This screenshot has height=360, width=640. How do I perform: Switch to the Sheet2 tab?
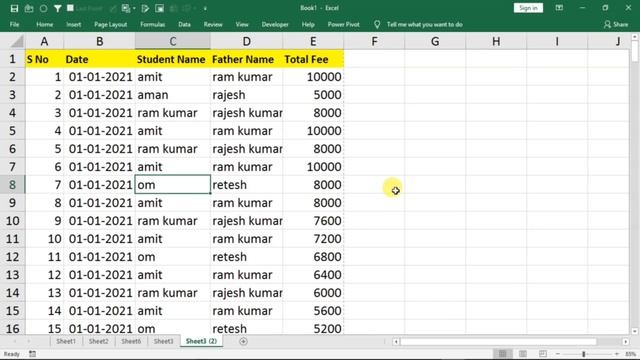(98, 341)
